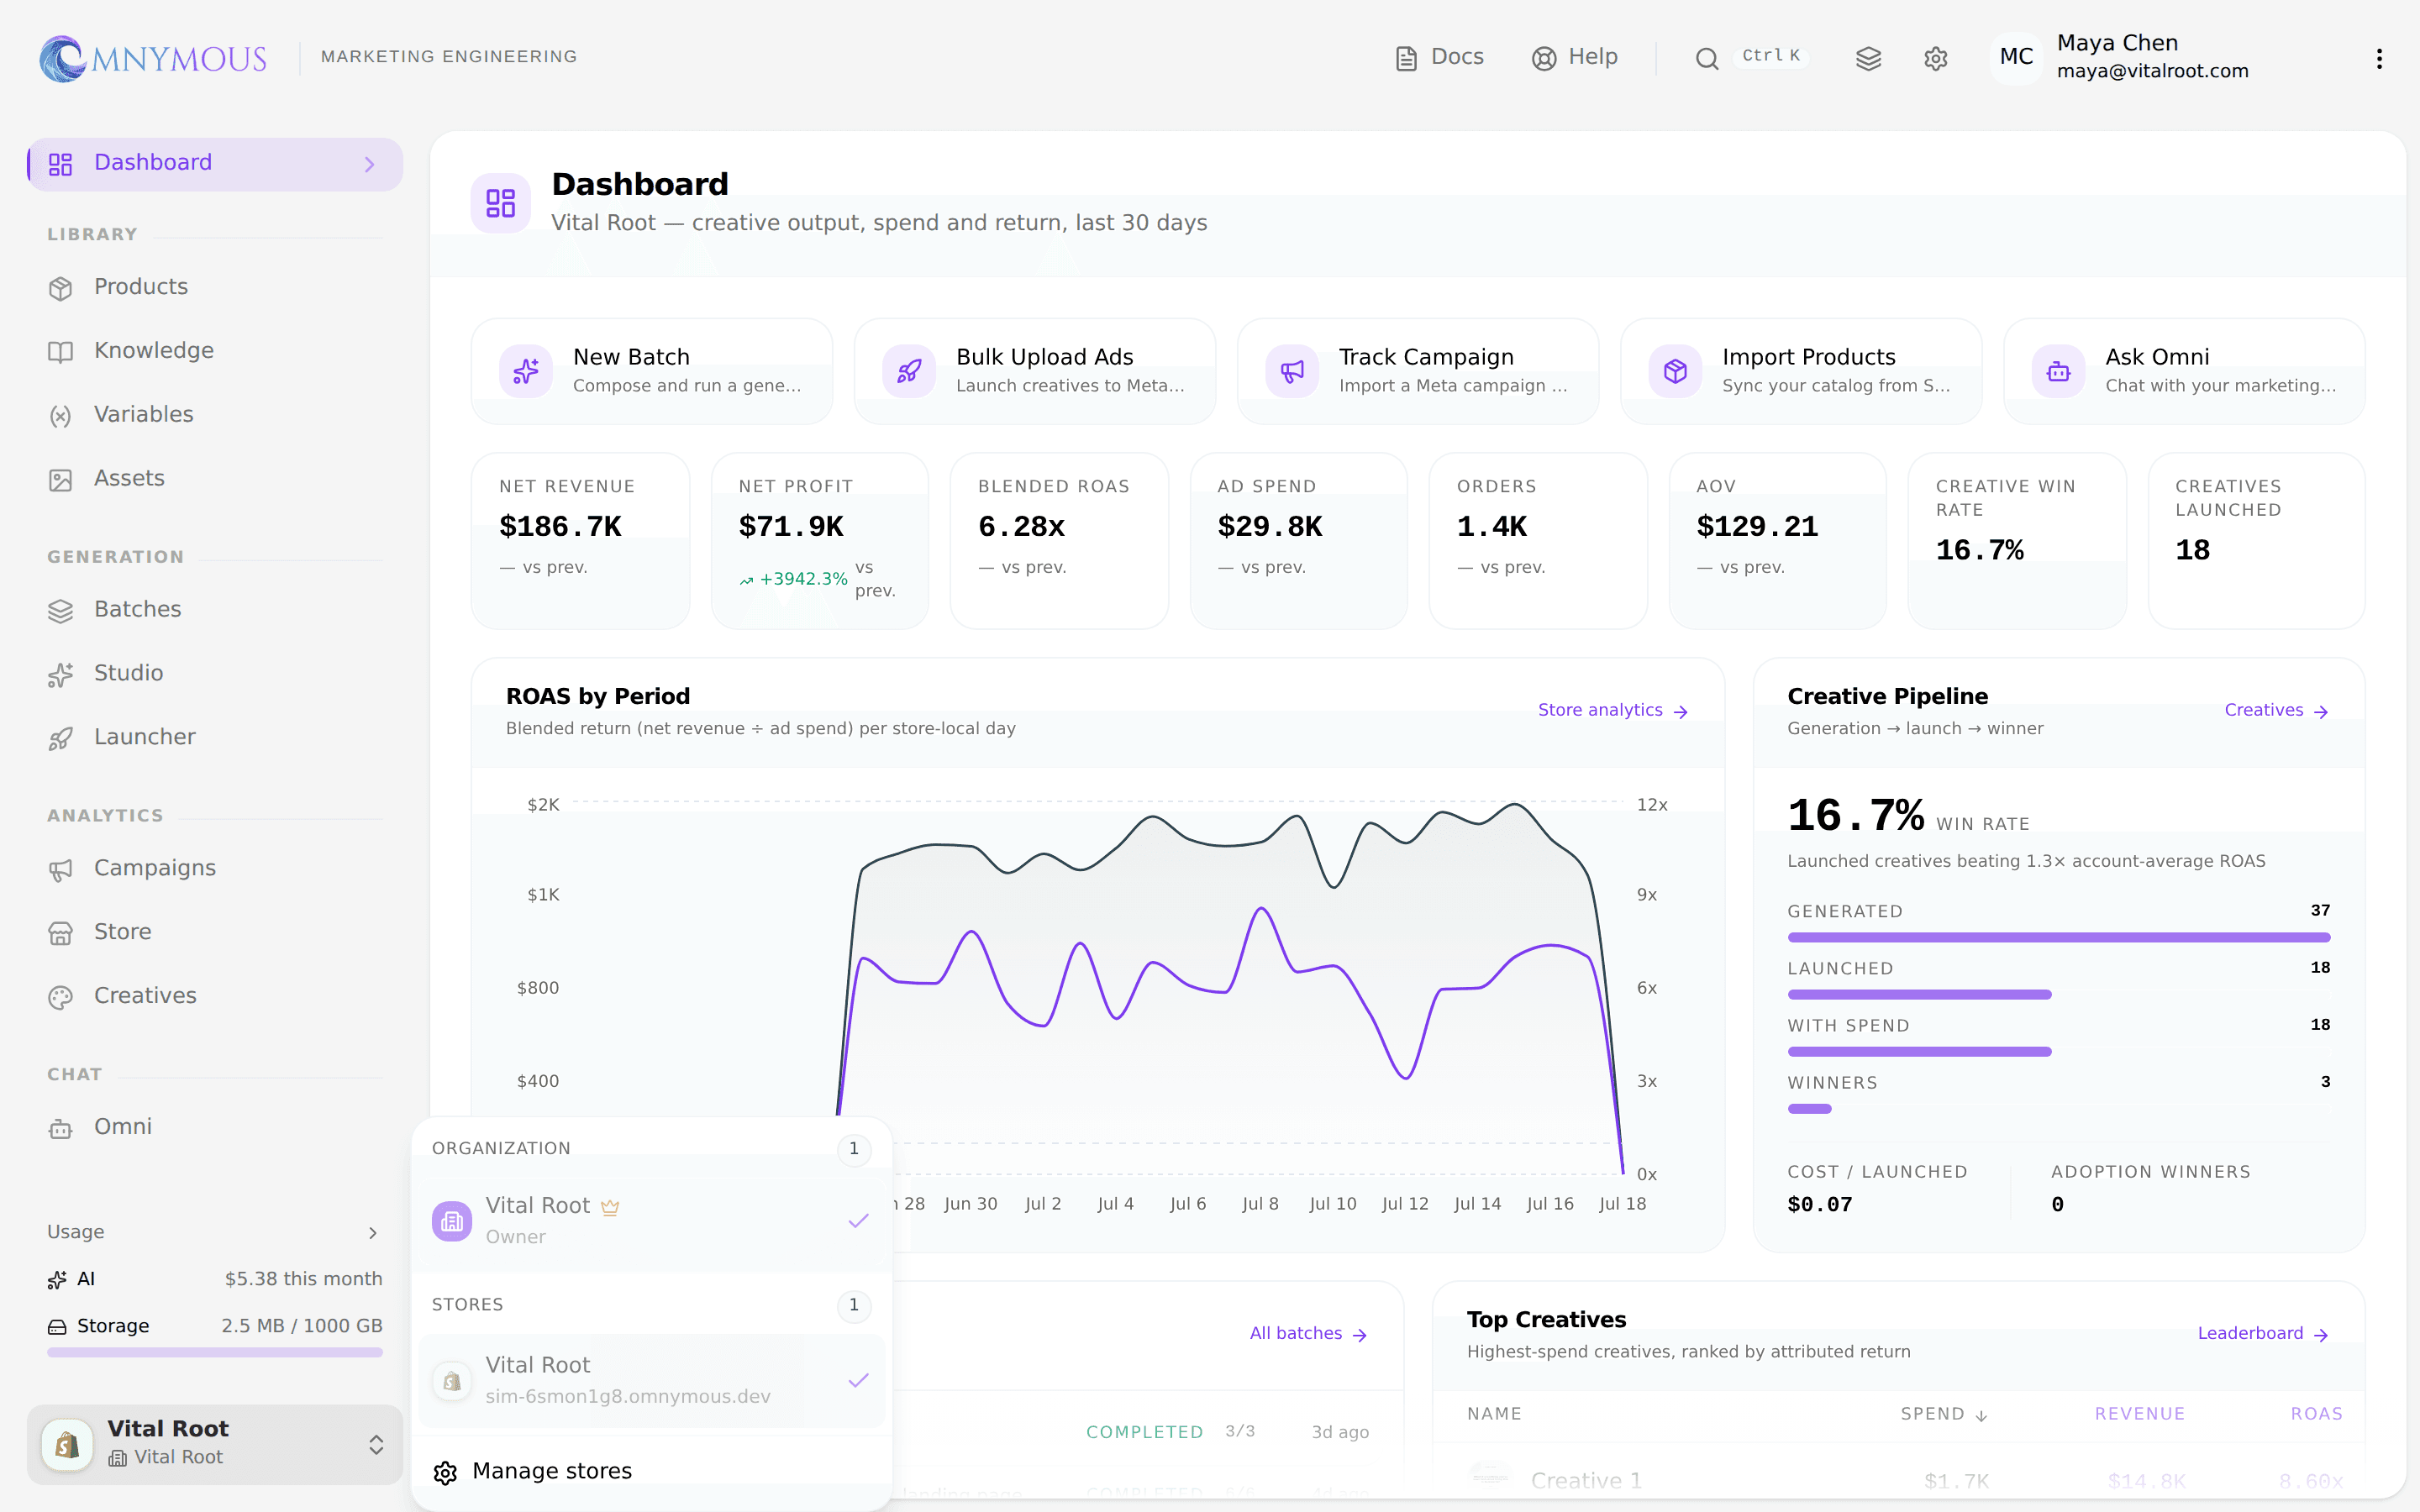Click the Storage usage progress bar

tap(215, 1352)
